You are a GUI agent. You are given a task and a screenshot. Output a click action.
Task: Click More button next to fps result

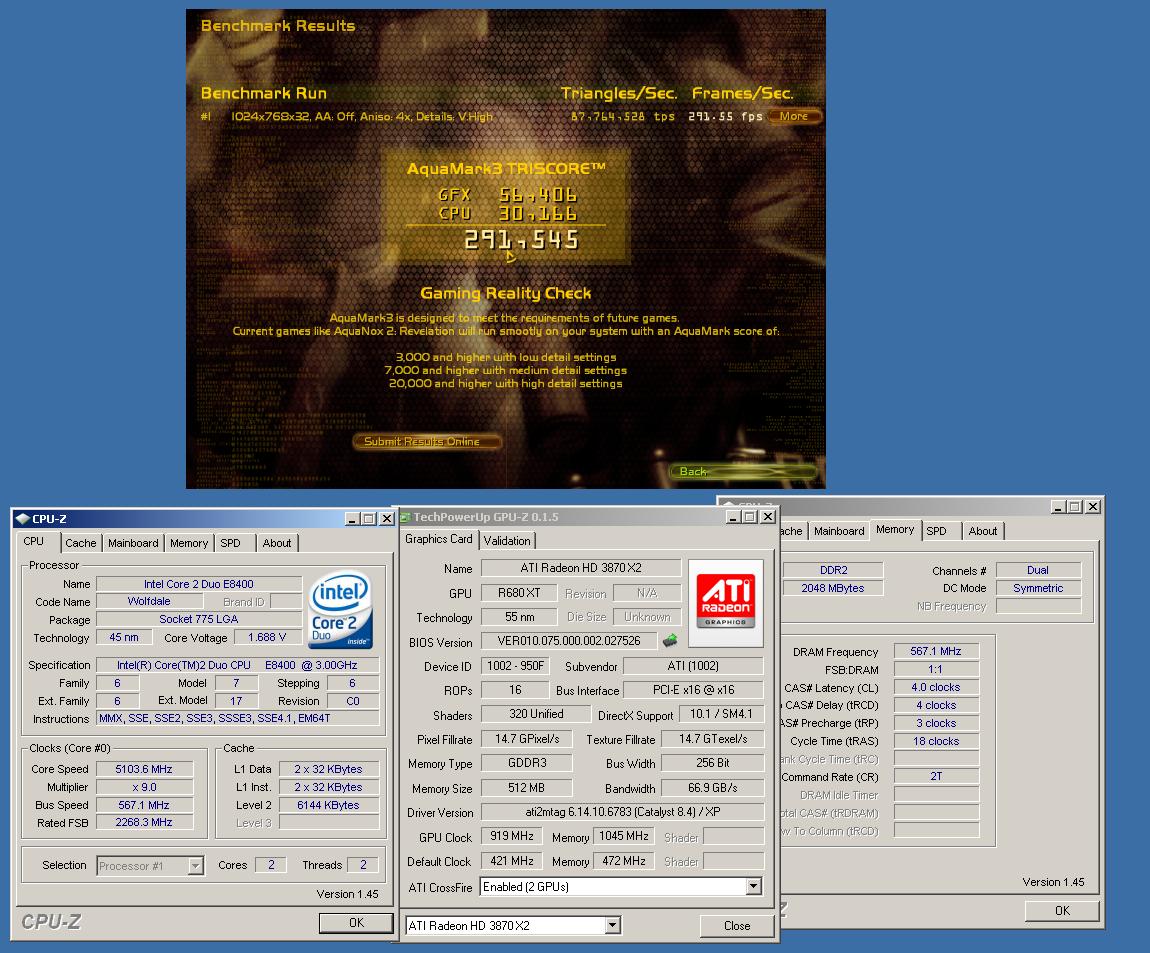(x=794, y=116)
